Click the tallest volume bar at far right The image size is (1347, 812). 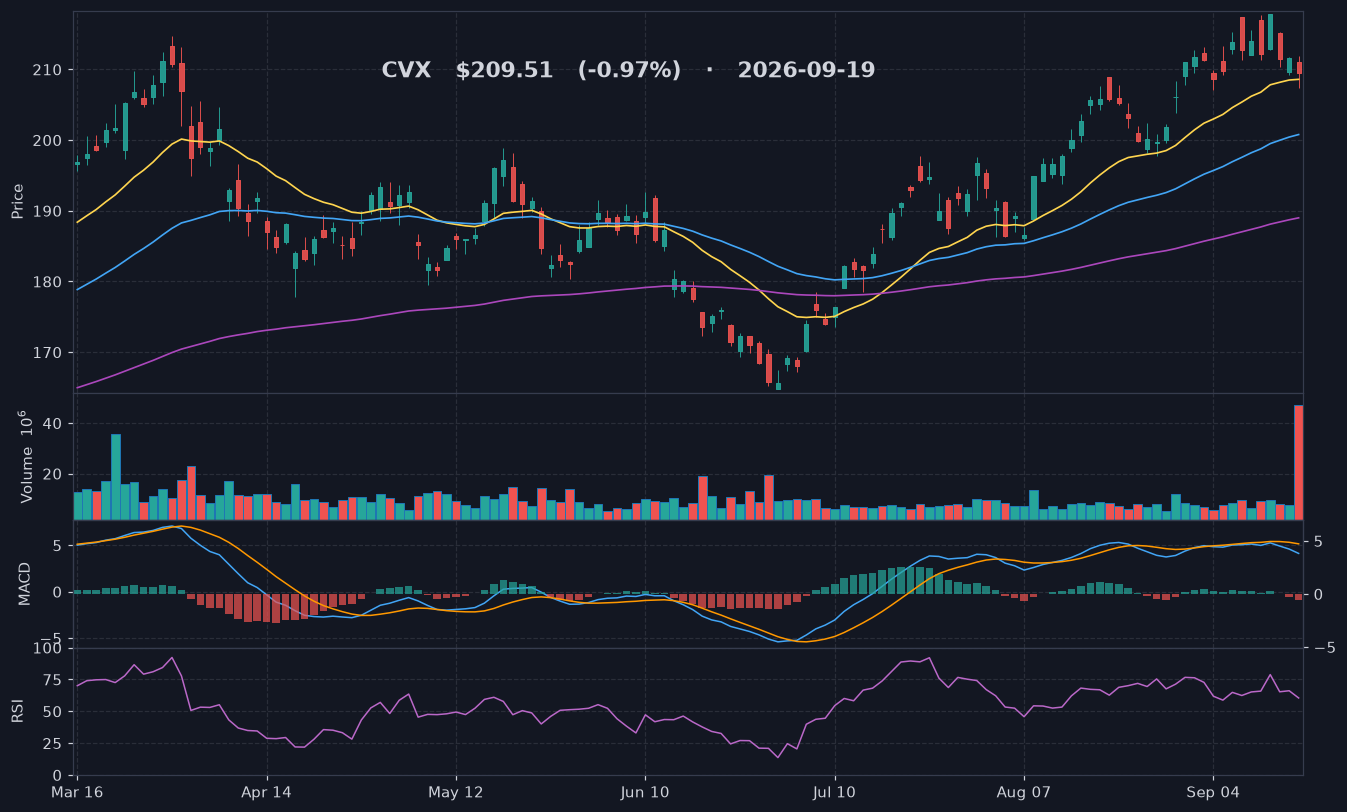1299,462
